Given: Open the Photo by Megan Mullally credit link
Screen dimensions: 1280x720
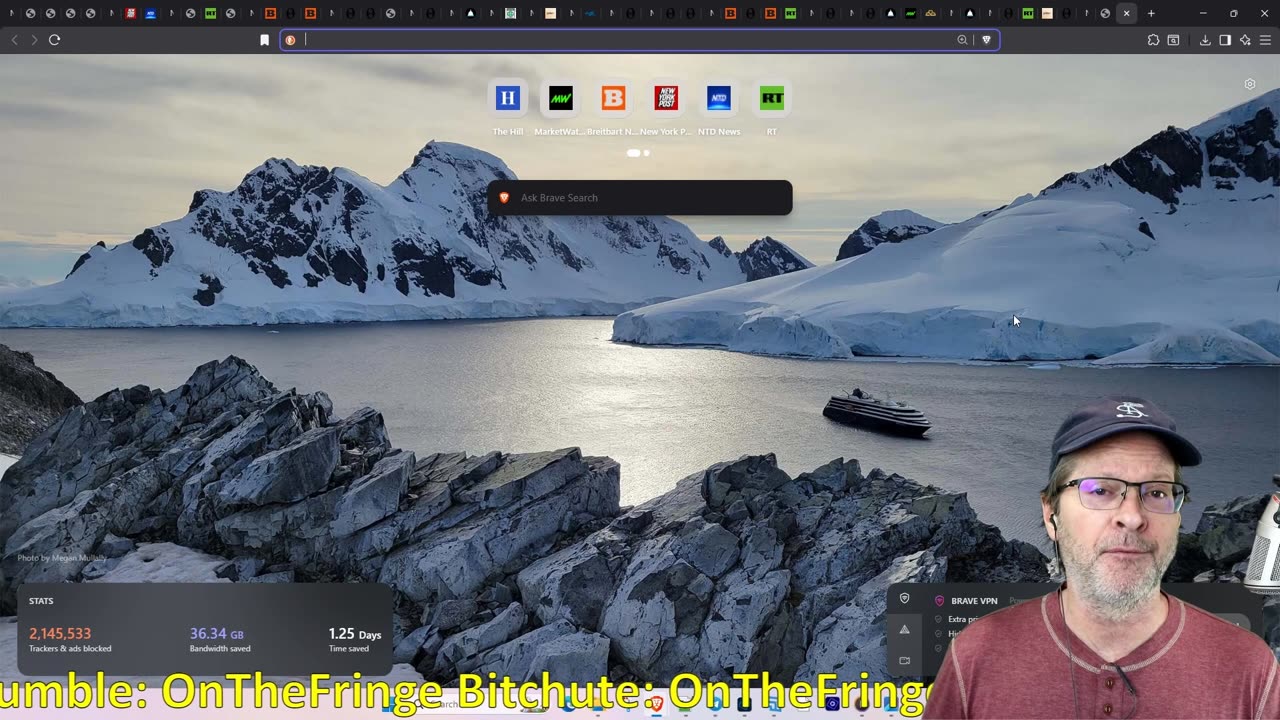Looking at the screenshot, I should tap(62, 558).
